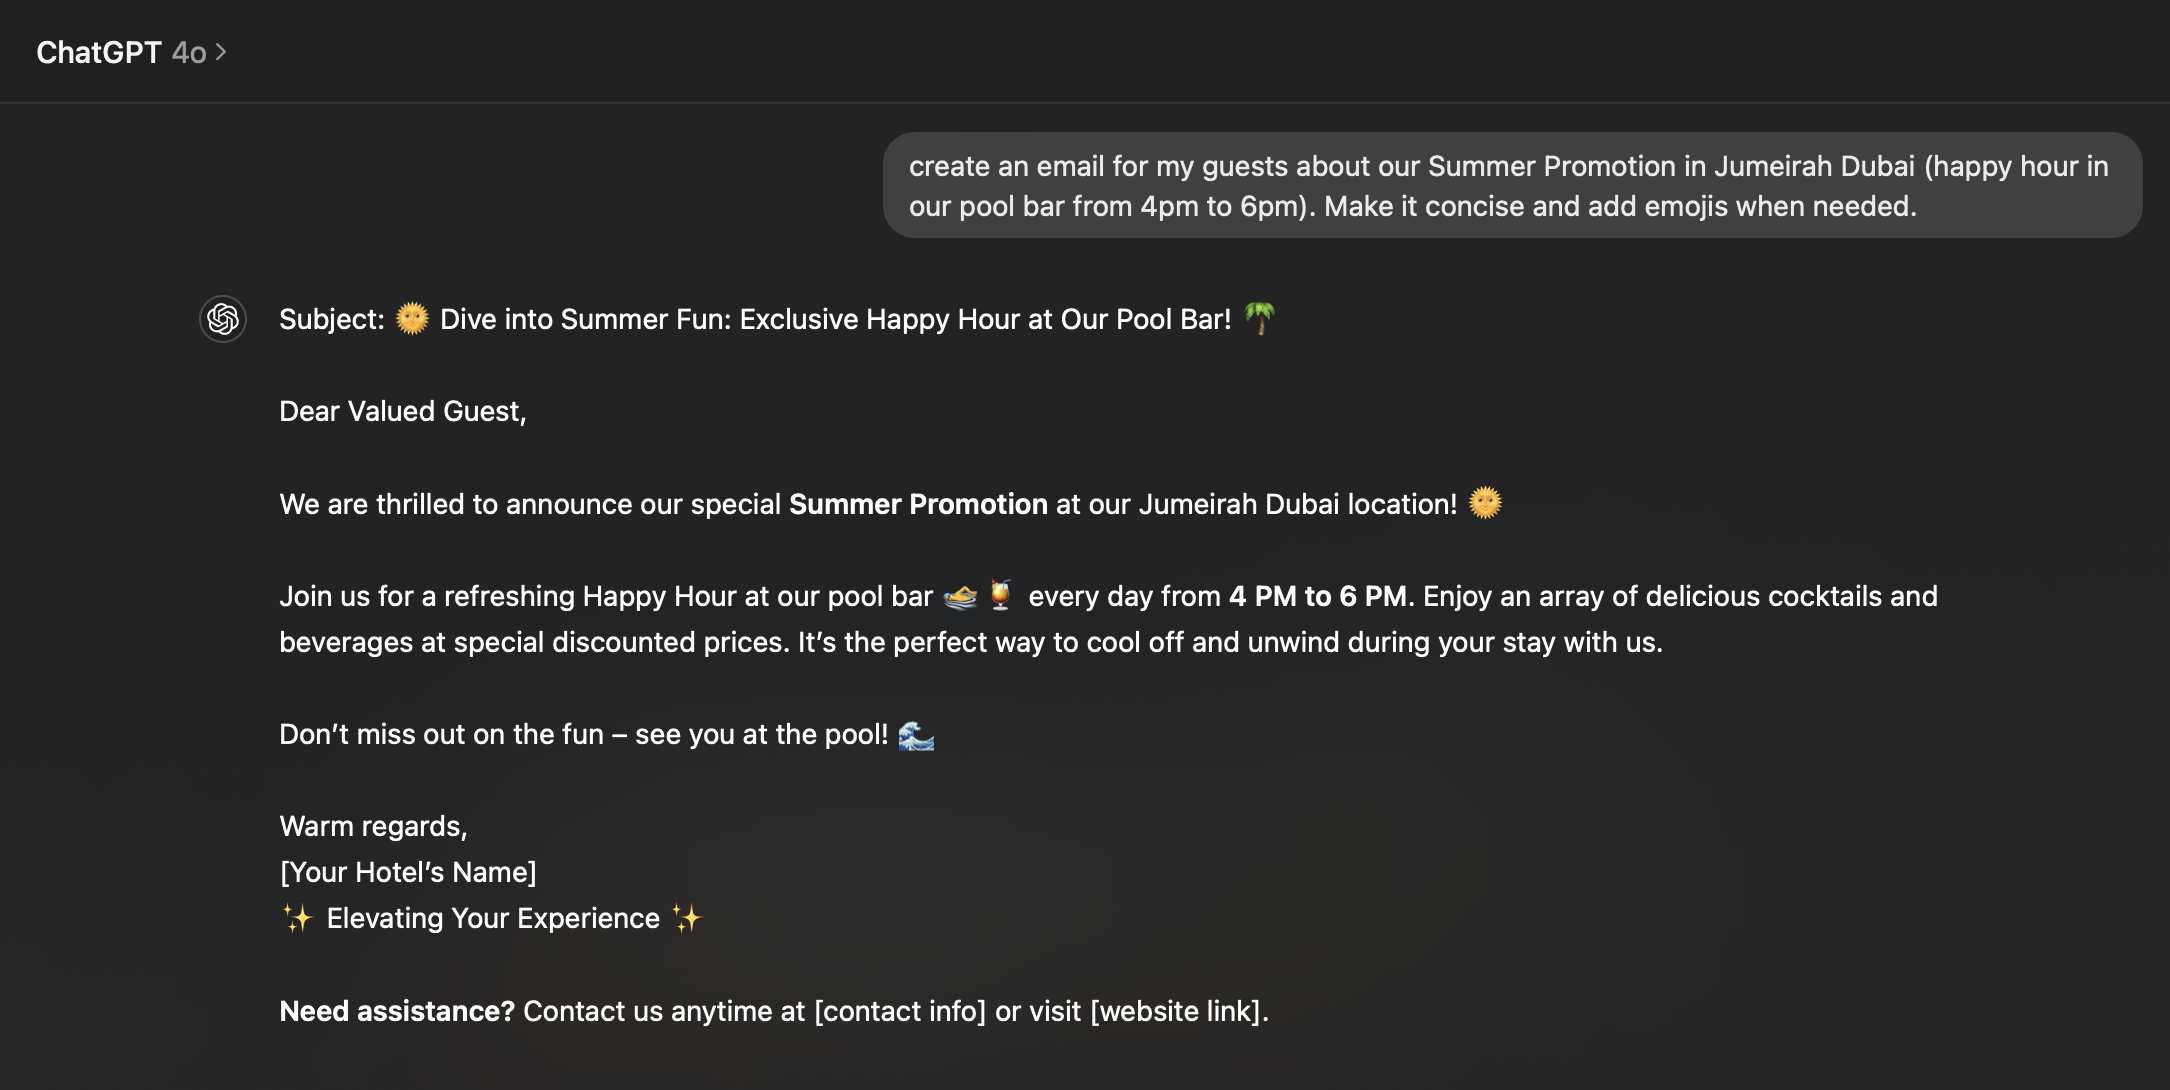Click the bold 4 PM to 6 PM text

(1318, 596)
